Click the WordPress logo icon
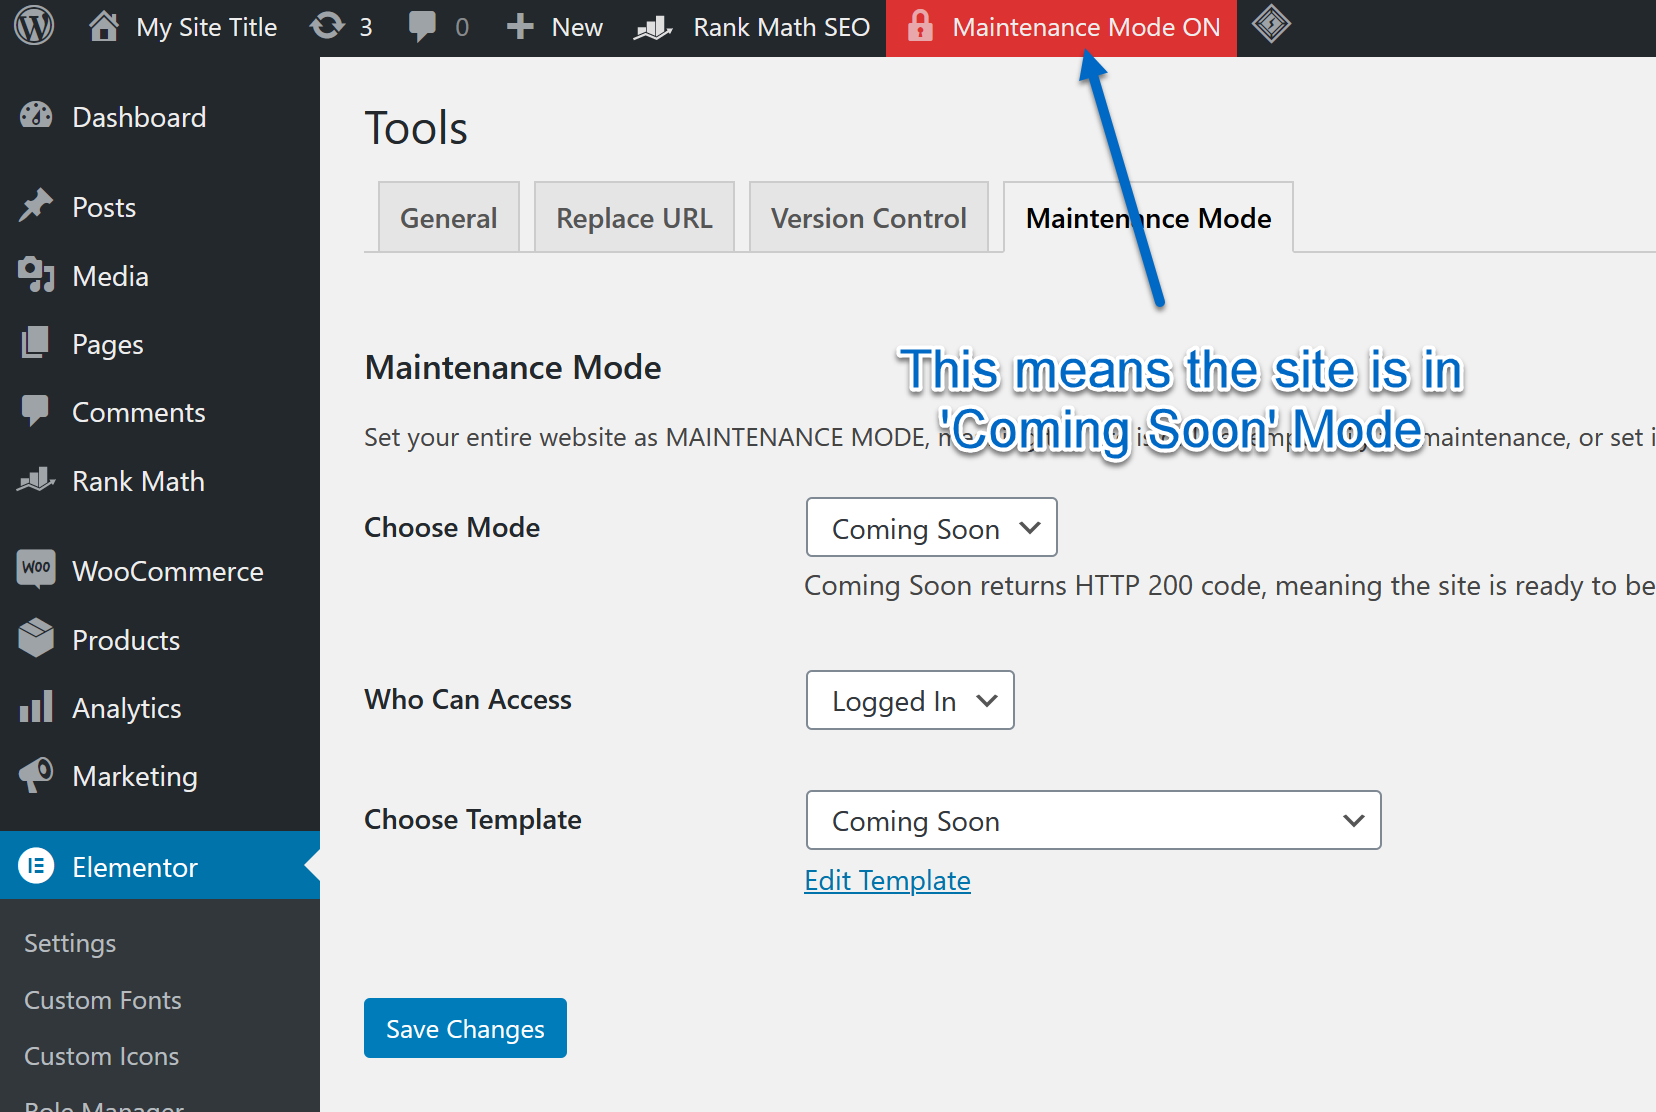 (34, 26)
